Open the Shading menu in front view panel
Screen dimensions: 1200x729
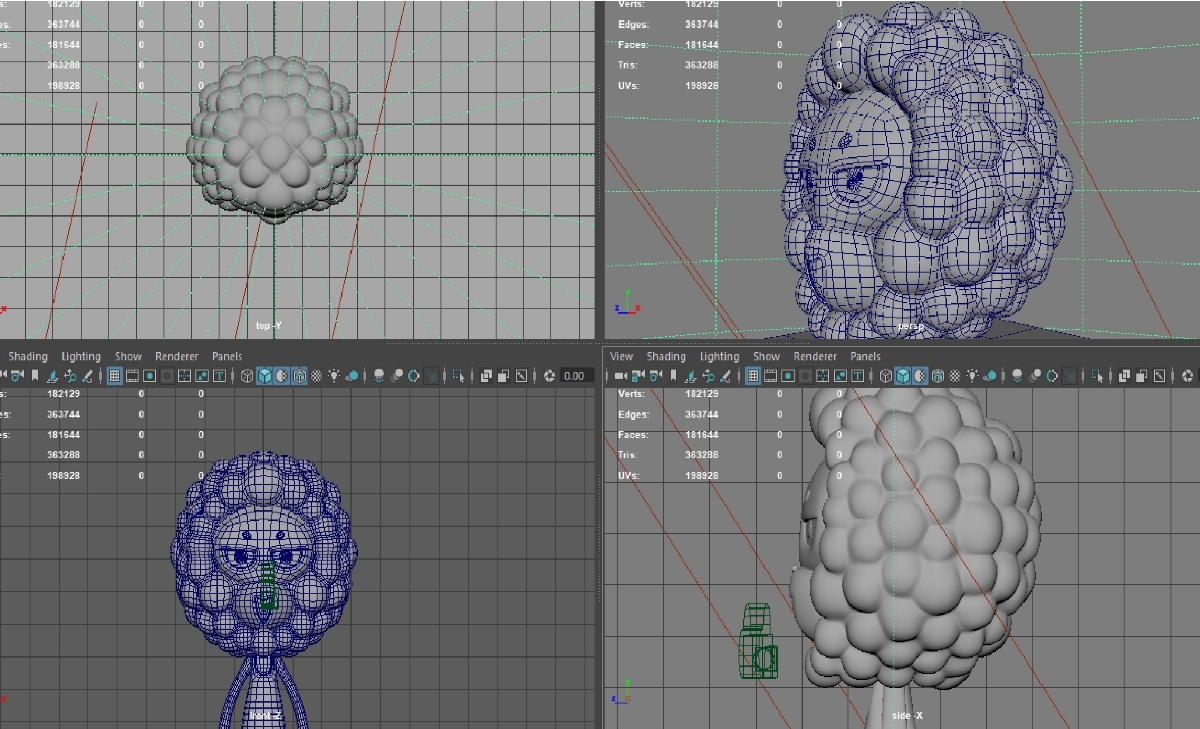click(28, 356)
